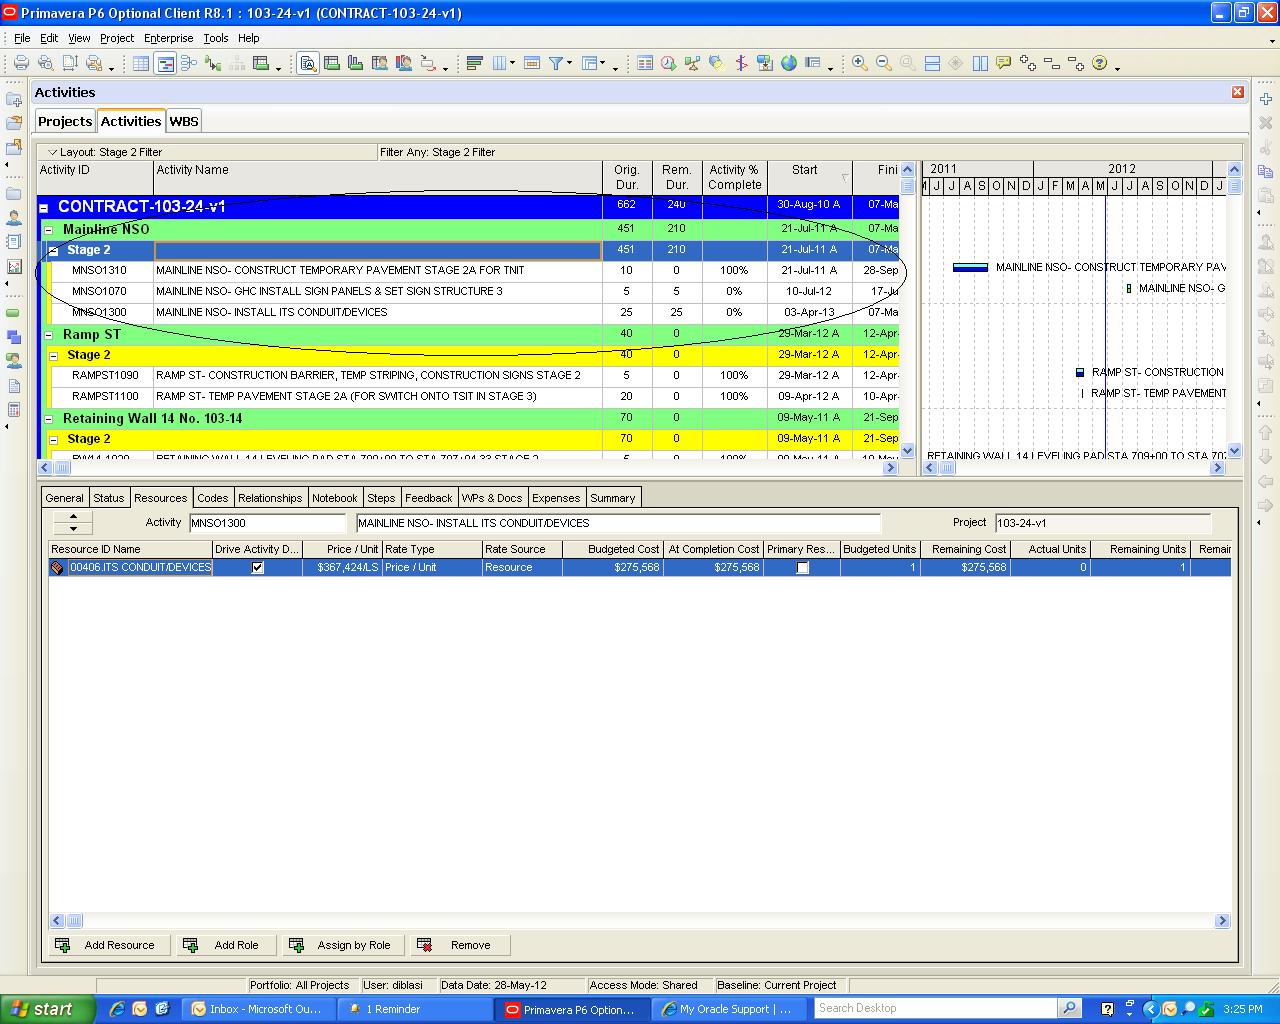Image resolution: width=1280 pixels, height=1024 pixels.
Task: Click the zoom in magnifier
Action: pos(859,63)
